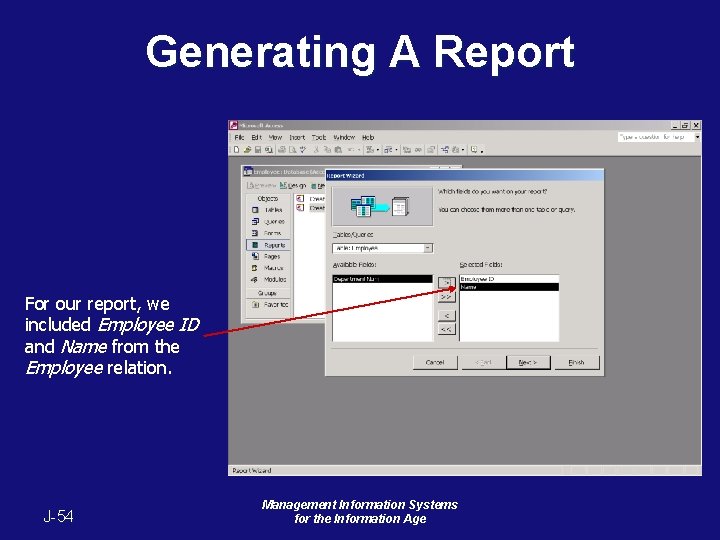This screenshot has height=540, width=720.
Task: Click the < Back button
Action: point(483,362)
